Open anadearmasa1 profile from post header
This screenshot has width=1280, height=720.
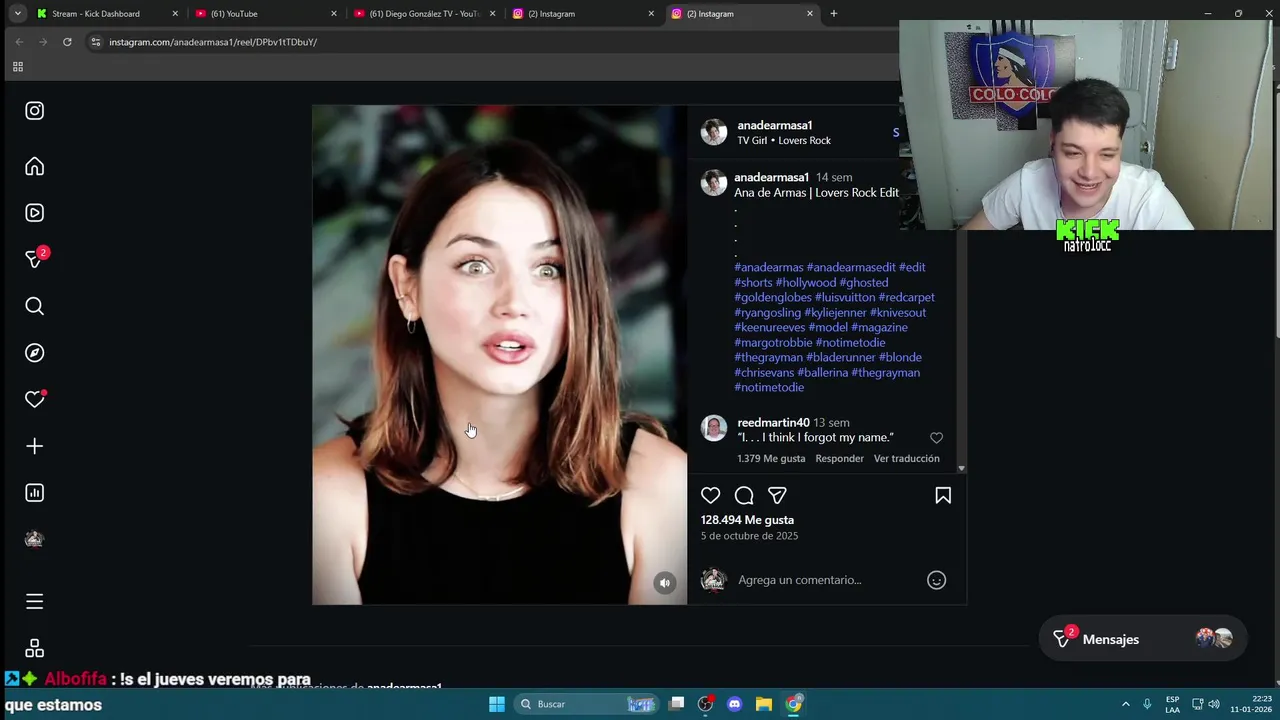(x=775, y=125)
